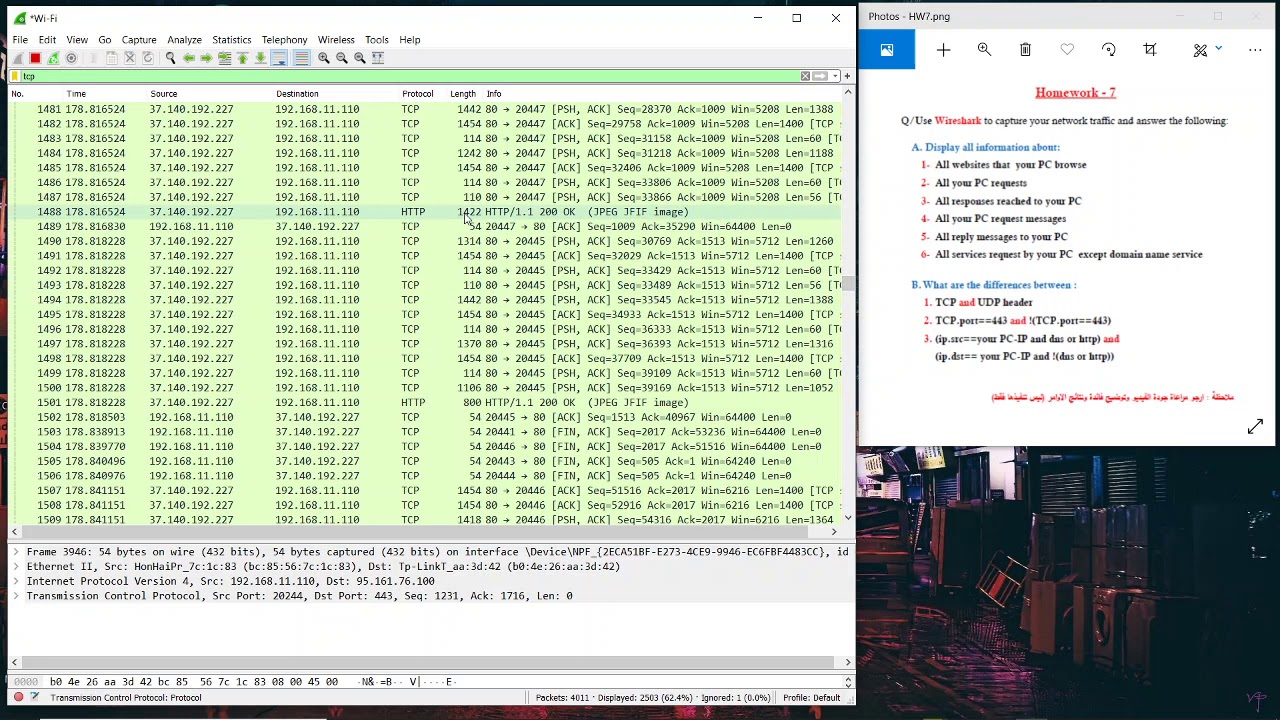Image resolution: width=1280 pixels, height=720 pixels.
Task: Open the display filter history dropdown
Action: 835,76
